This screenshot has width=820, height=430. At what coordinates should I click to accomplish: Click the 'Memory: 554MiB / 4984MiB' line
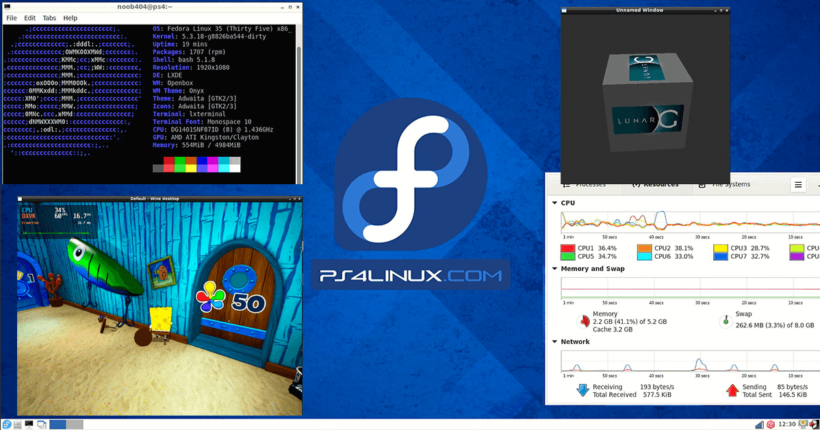196,145
